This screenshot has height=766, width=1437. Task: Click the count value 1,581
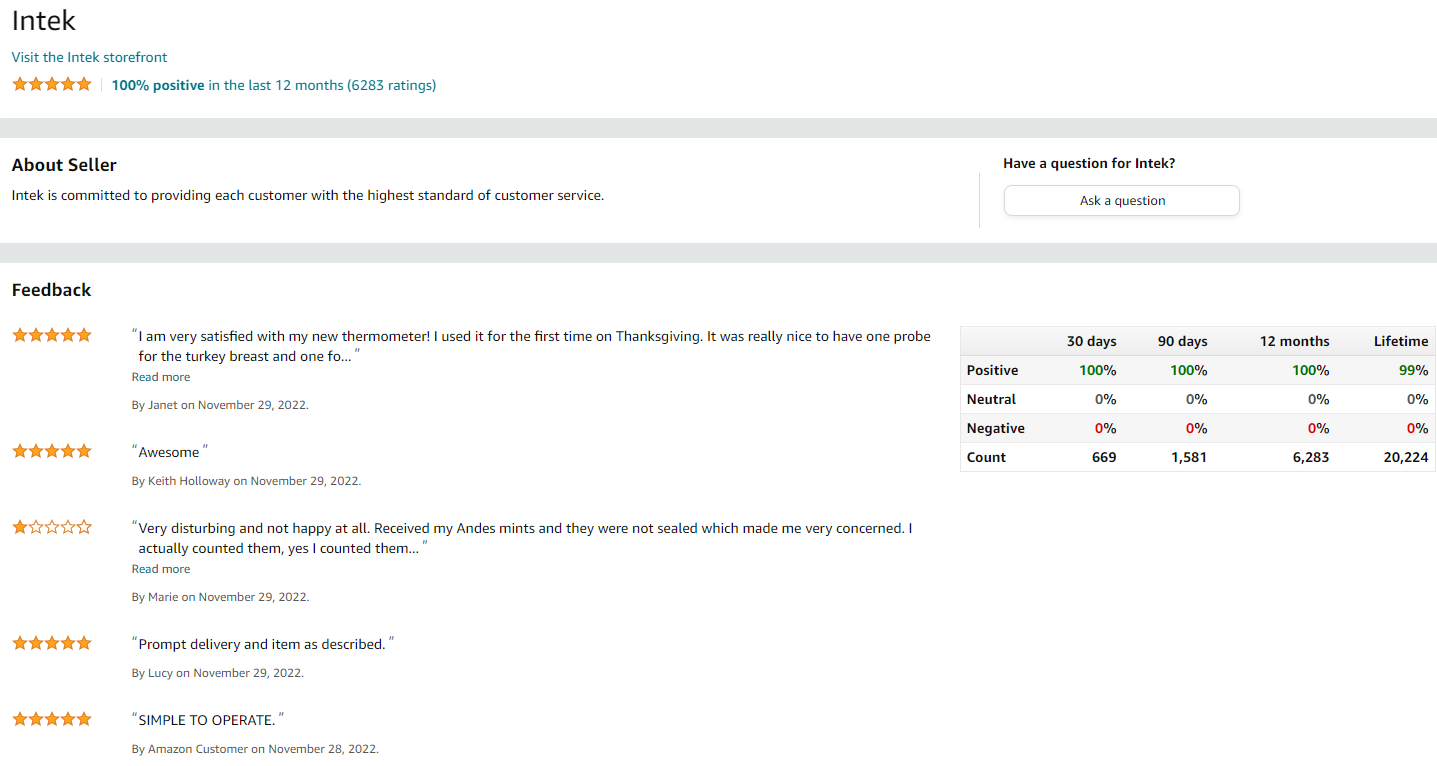coord(1189,457)
